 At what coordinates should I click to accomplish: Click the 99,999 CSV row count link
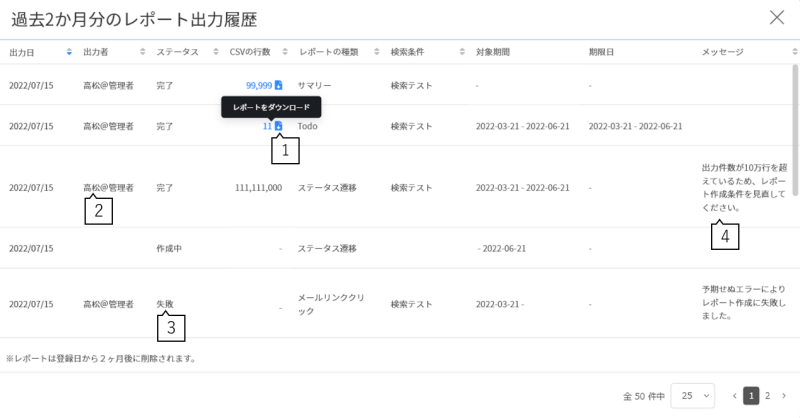[x=259, y=86]
